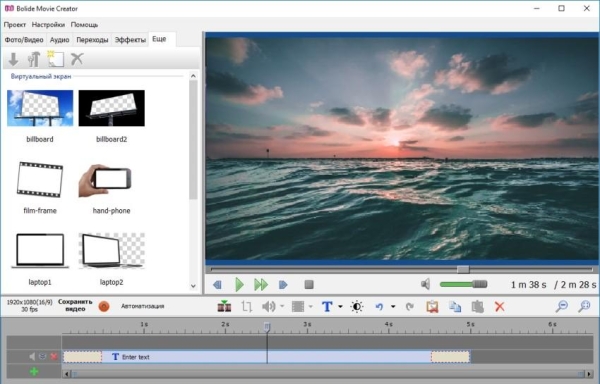
Task: Click the 1920x1080 30 fps project settings
Action: pyautogui.click(x=29, y=306)
